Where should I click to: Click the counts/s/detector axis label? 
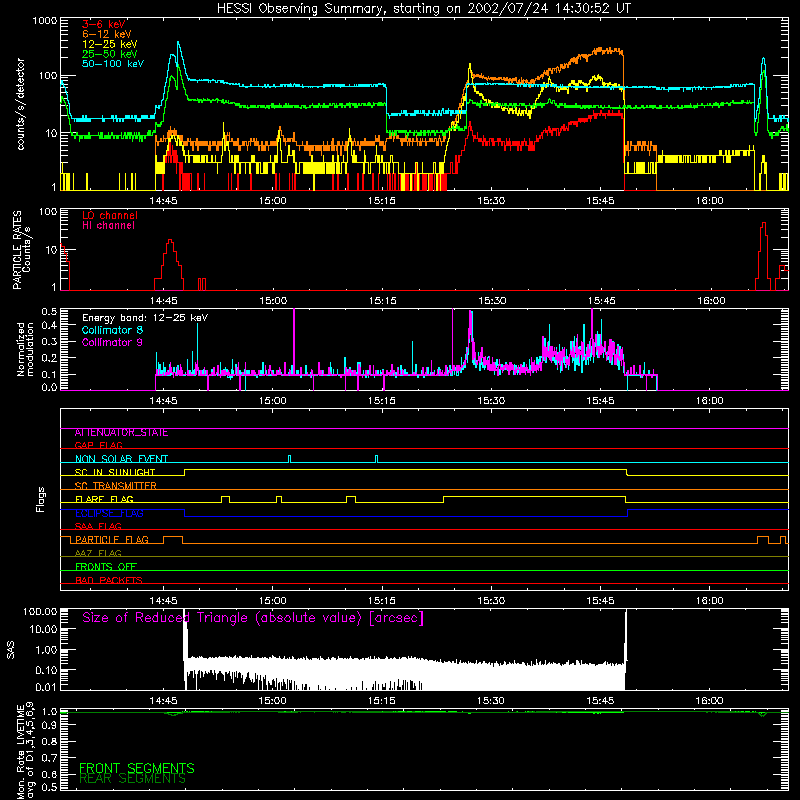pos(20,104)
